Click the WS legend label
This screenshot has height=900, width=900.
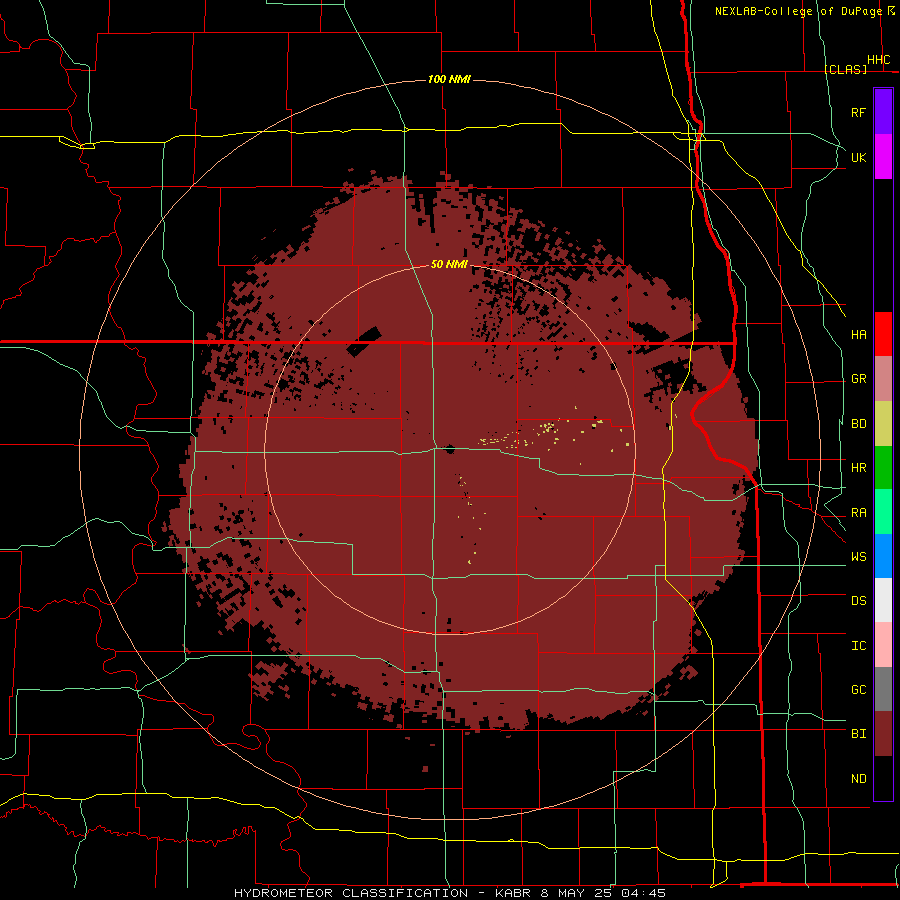click(x=858, y=557)
